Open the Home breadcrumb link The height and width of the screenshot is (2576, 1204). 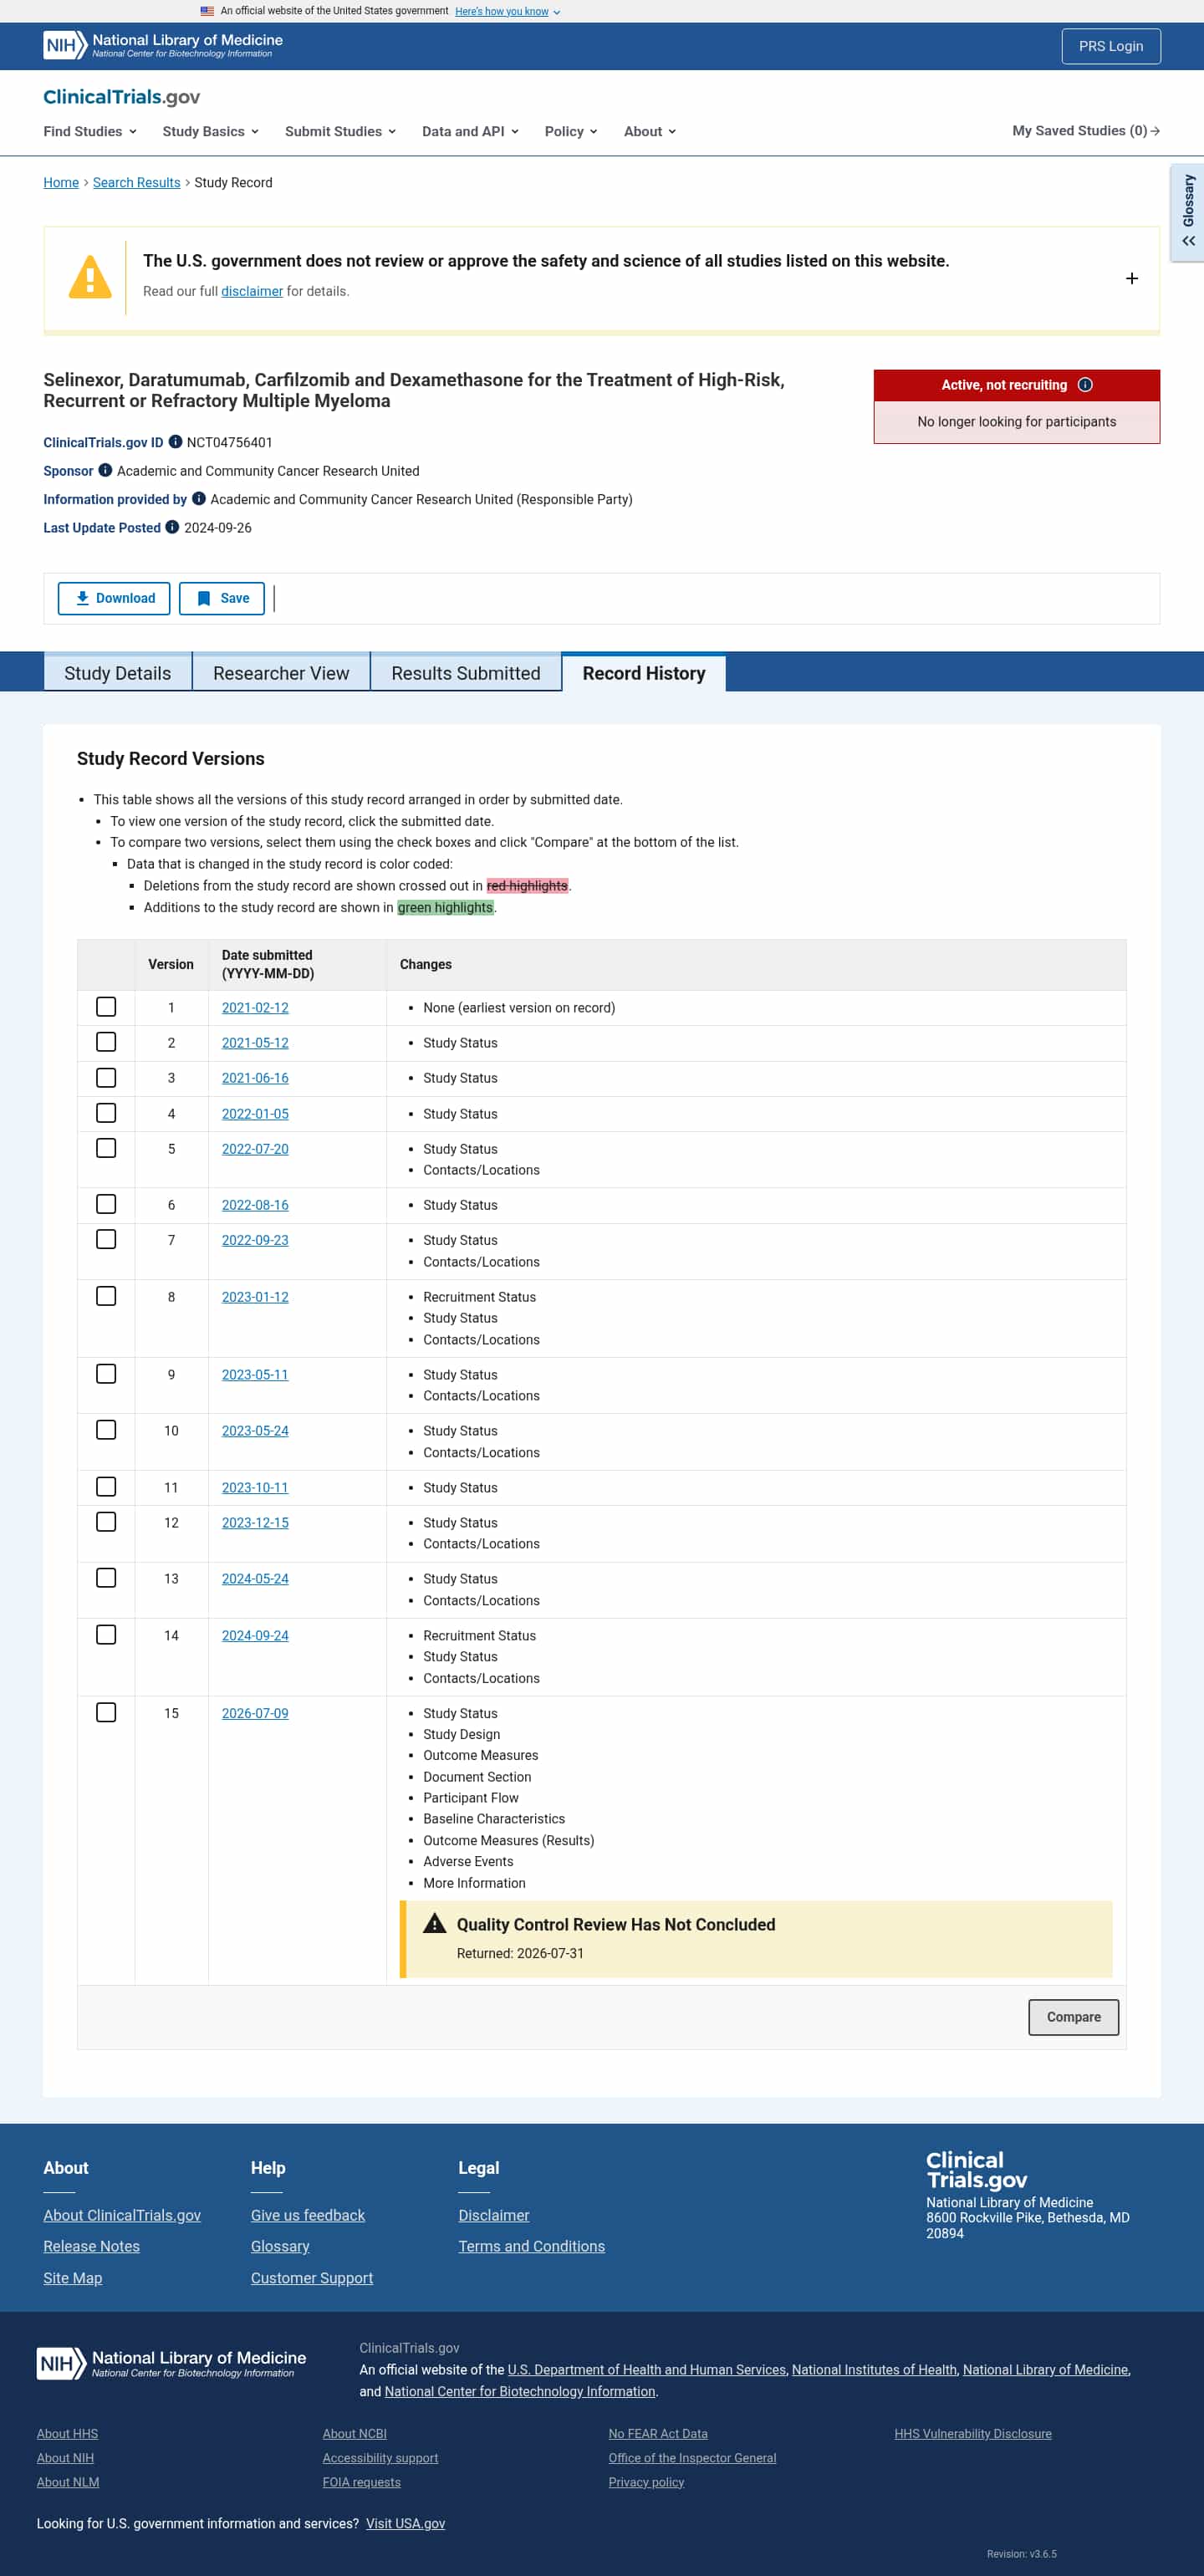click(x=61, y=182)
